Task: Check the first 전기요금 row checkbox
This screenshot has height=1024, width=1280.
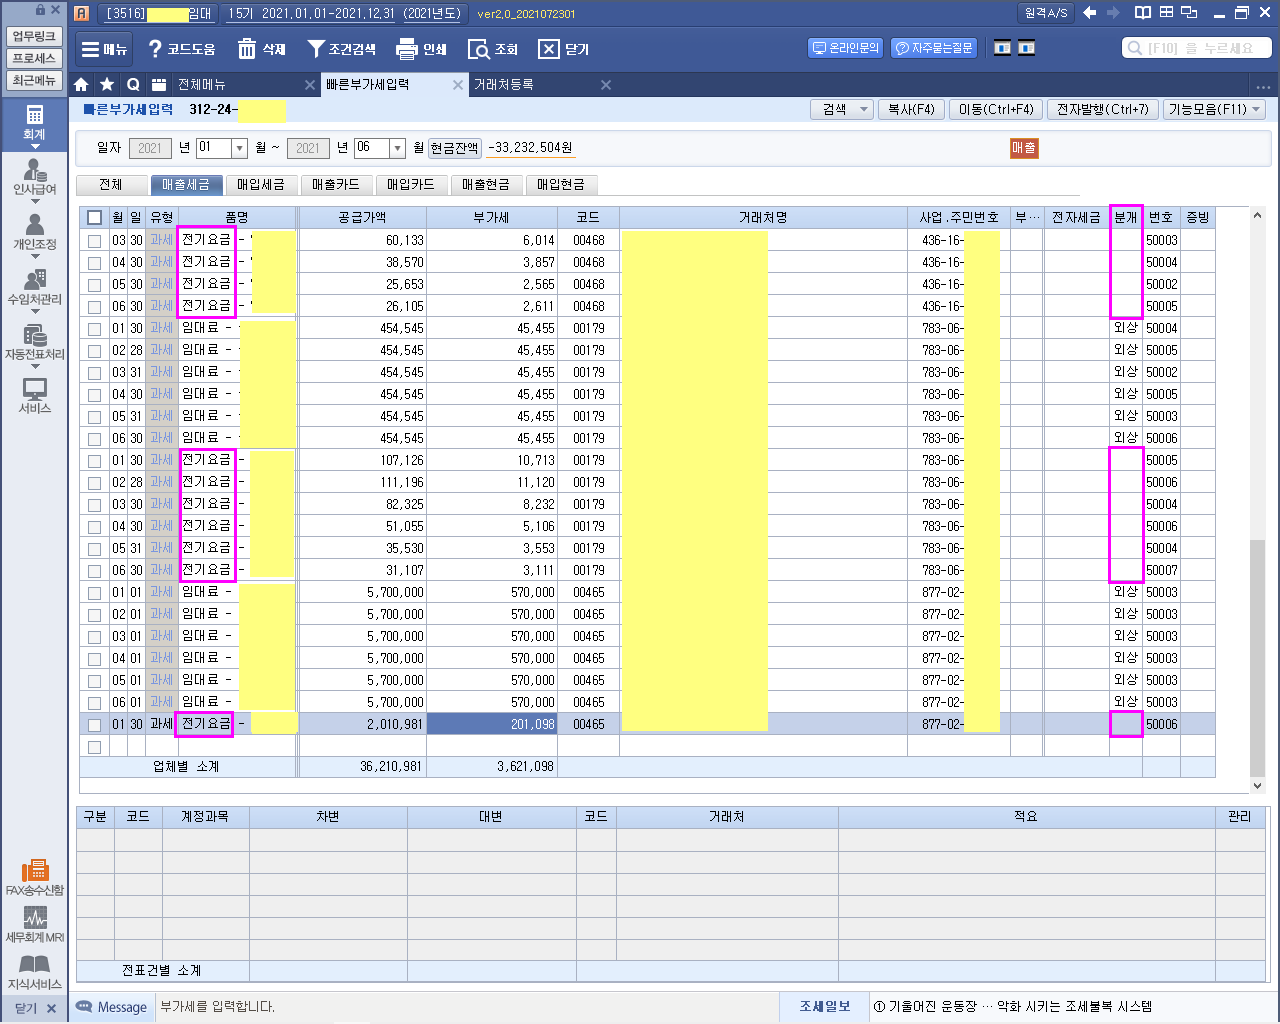Action: [94, 241]
